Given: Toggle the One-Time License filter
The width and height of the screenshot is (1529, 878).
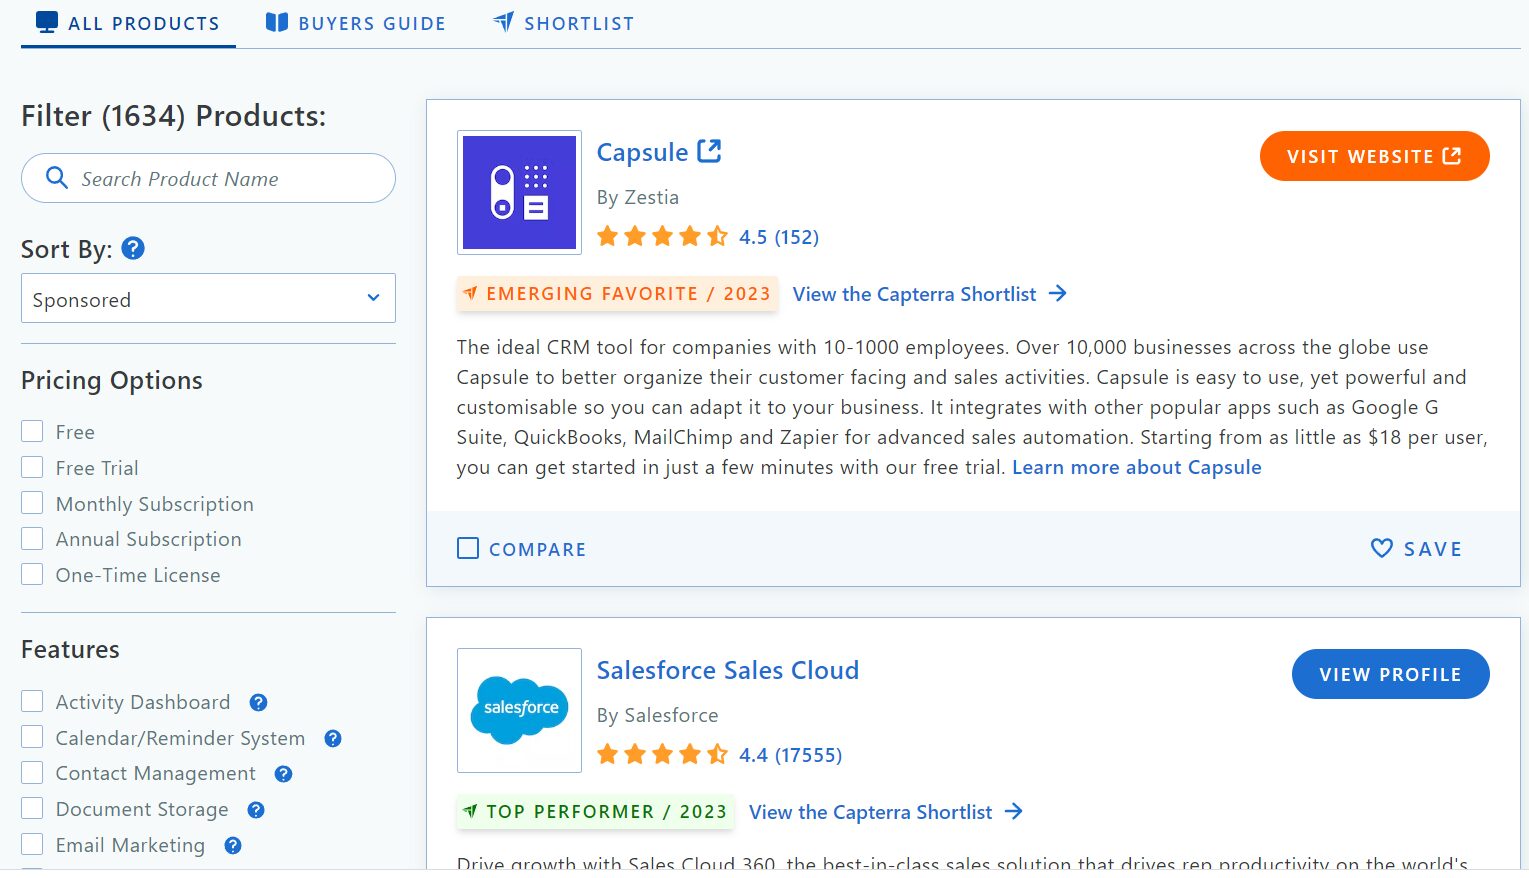Looking at the screenshot, I should [32, 574].
